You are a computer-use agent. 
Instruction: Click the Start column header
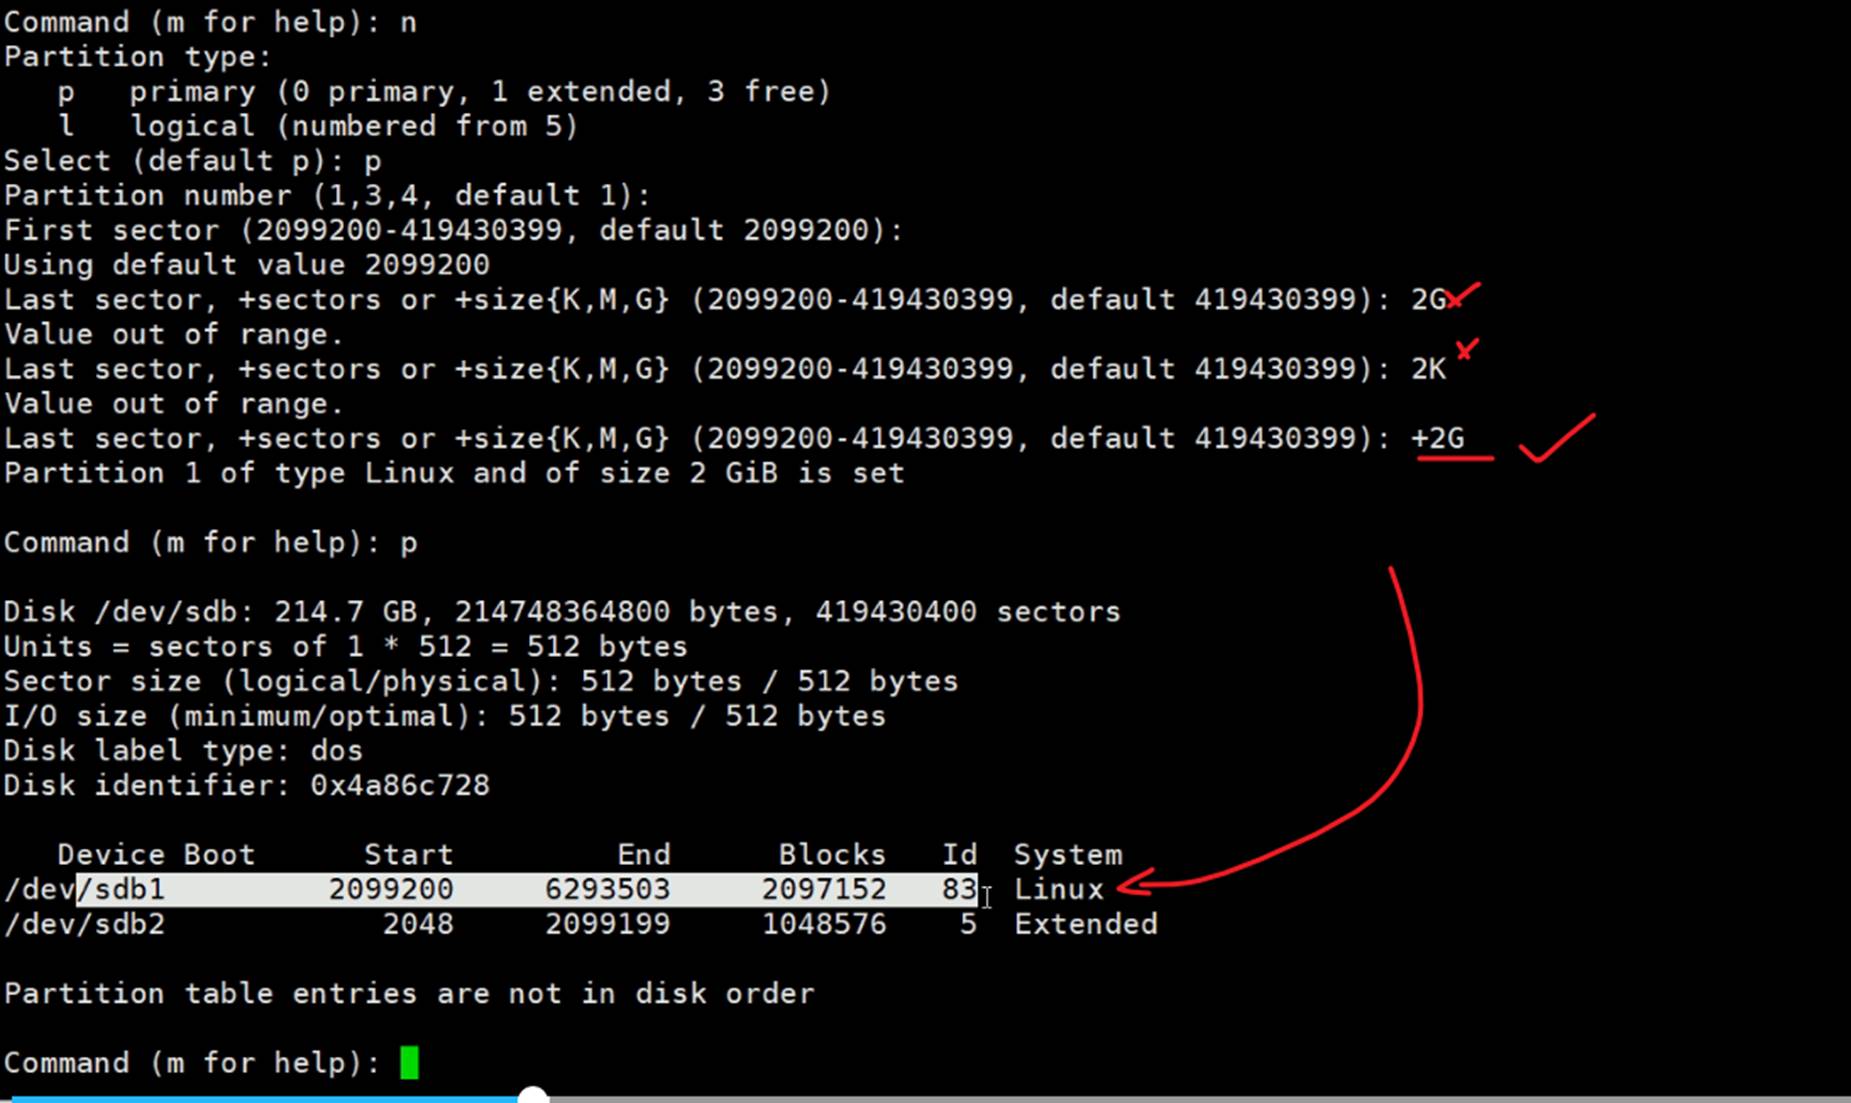408,855
